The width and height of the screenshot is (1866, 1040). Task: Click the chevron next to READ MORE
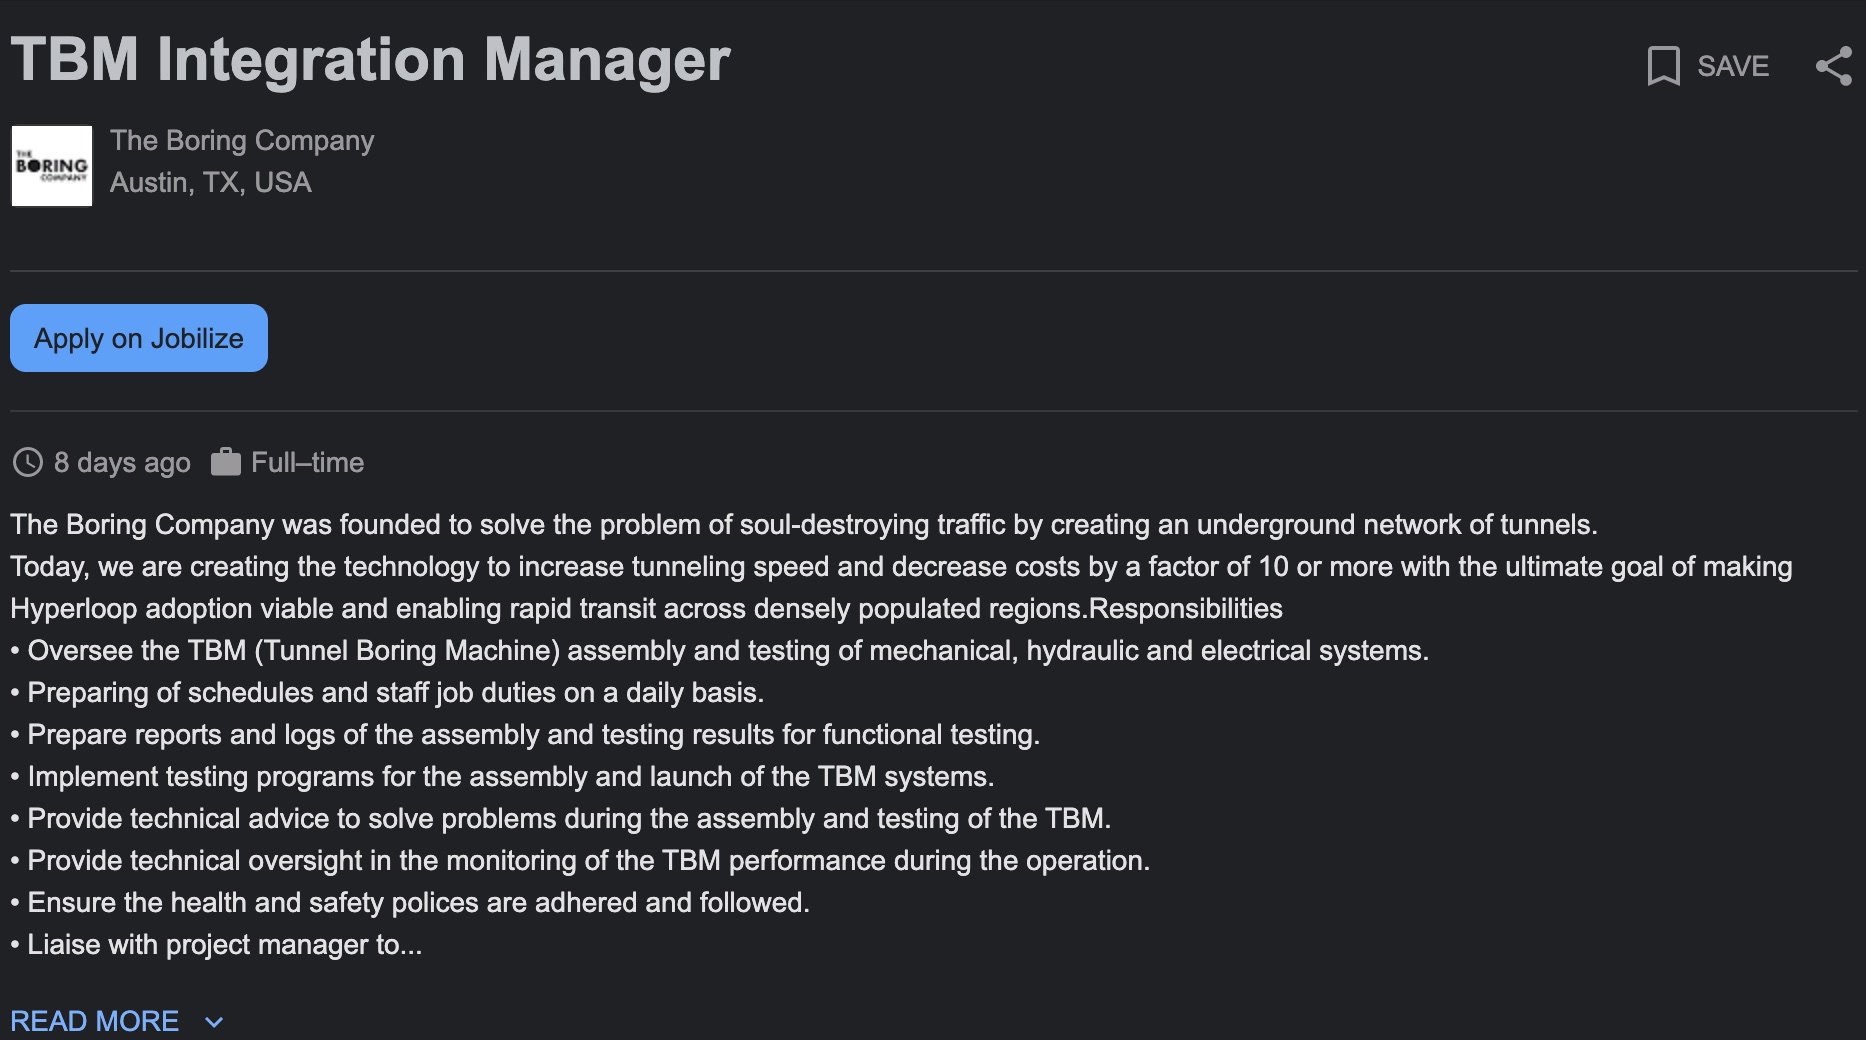click(x=214, y=1022)
